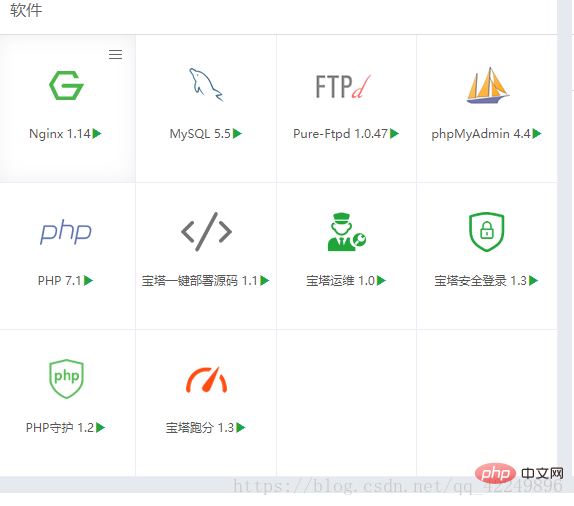Screen dimensions: 574x506
Task: Click the phpMyAdmin sailboat icon
Action: pyautogui.click(x=487, y=85)
